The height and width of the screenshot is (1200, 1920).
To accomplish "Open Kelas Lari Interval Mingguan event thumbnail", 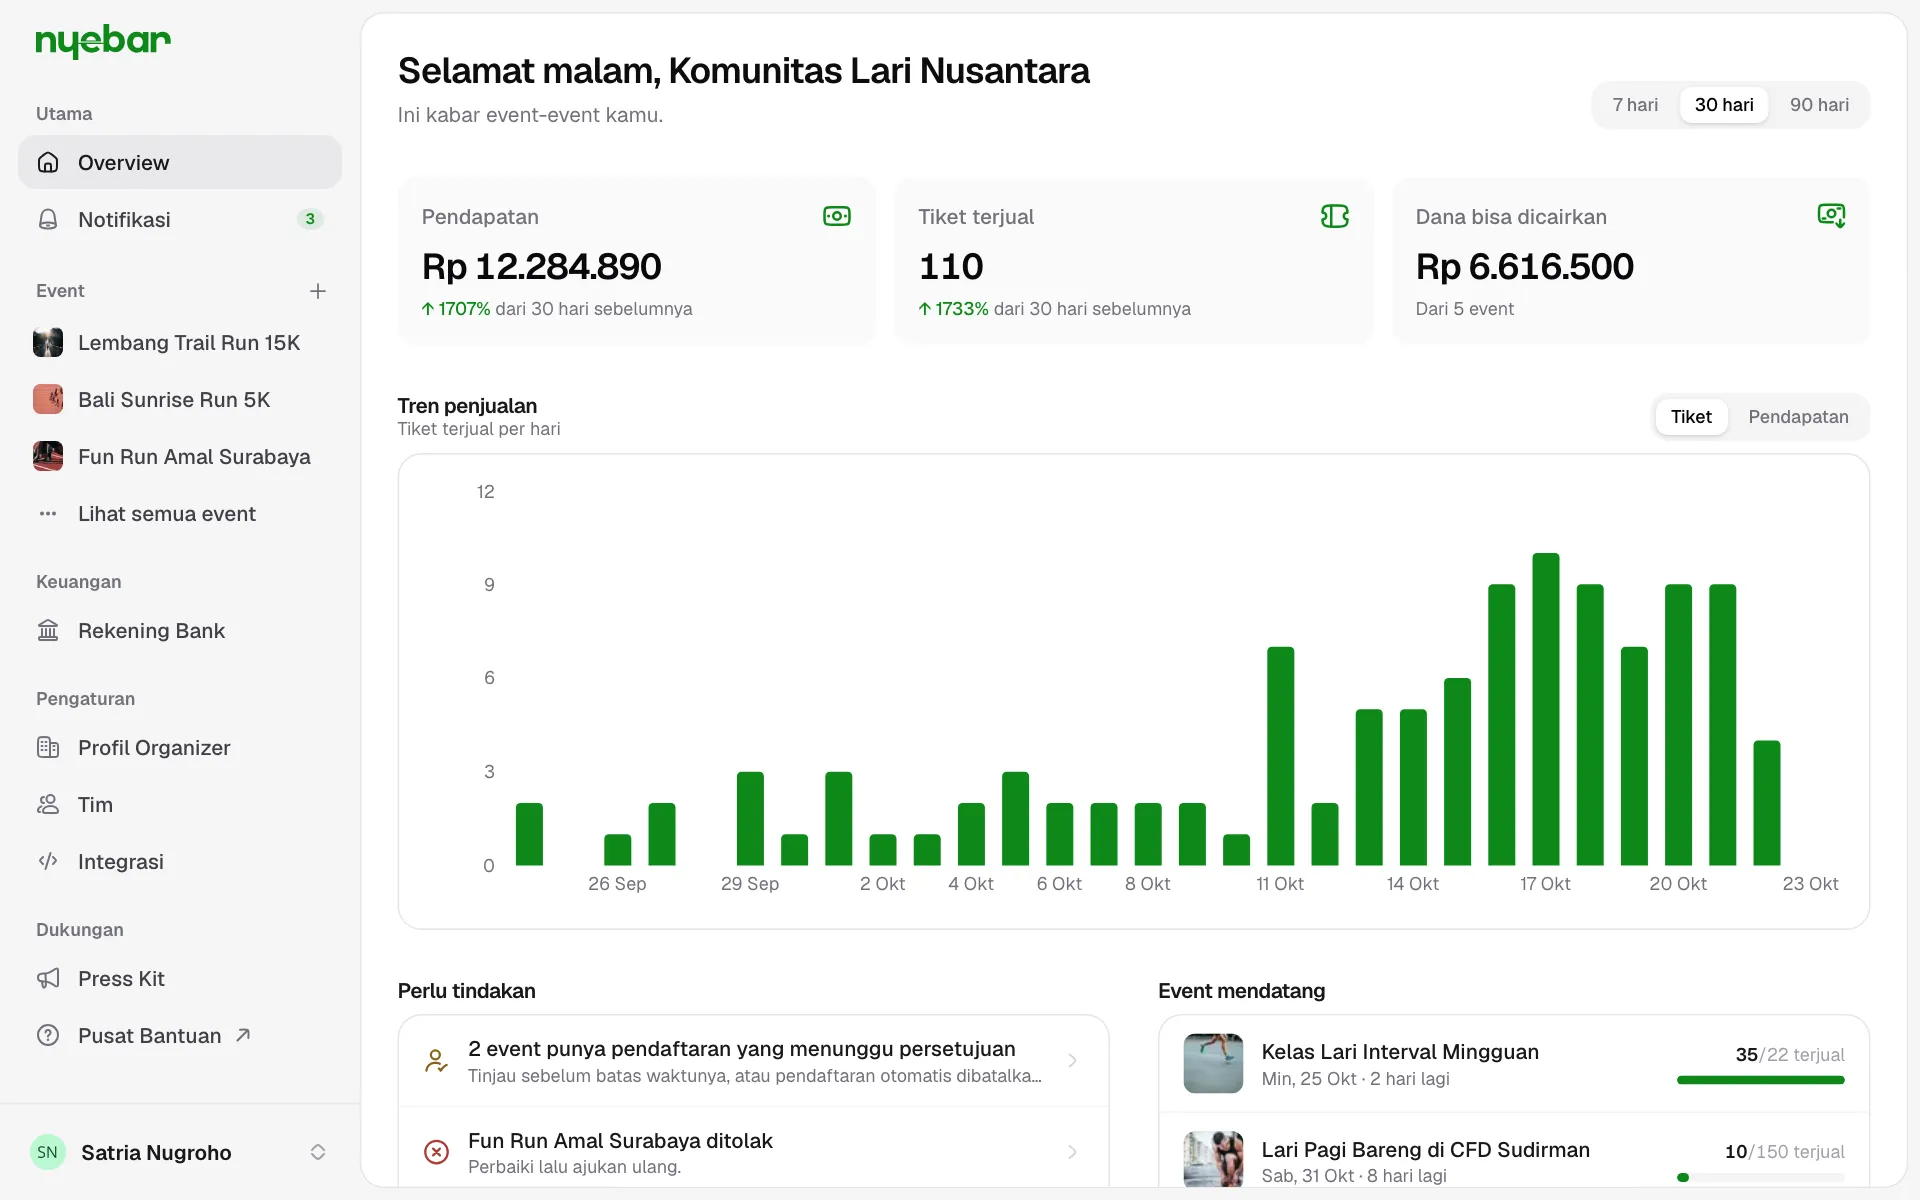I will 1213,1063.
